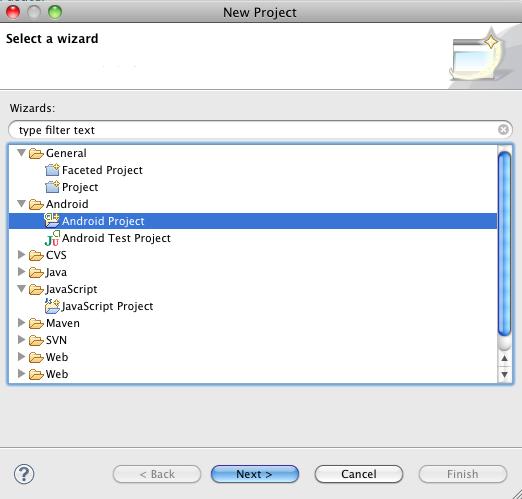Expand the SVN category
This screenshot has height=499, width=522.
[21, 340]
